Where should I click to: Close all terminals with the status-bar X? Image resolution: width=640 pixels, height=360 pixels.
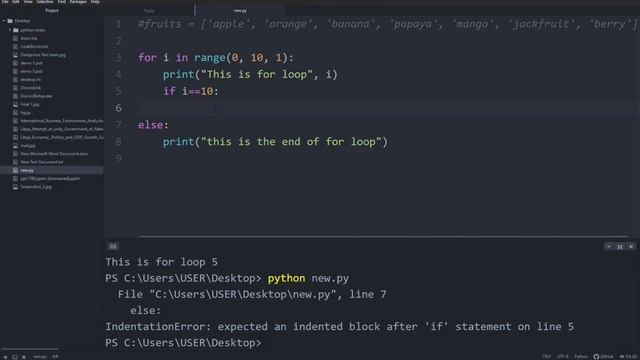click(24, 357)
